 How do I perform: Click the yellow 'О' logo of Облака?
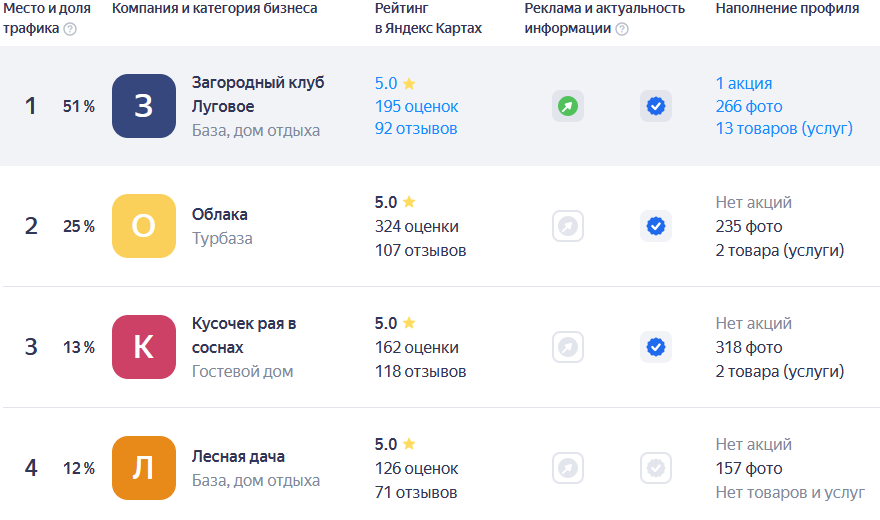click(144, 227)
